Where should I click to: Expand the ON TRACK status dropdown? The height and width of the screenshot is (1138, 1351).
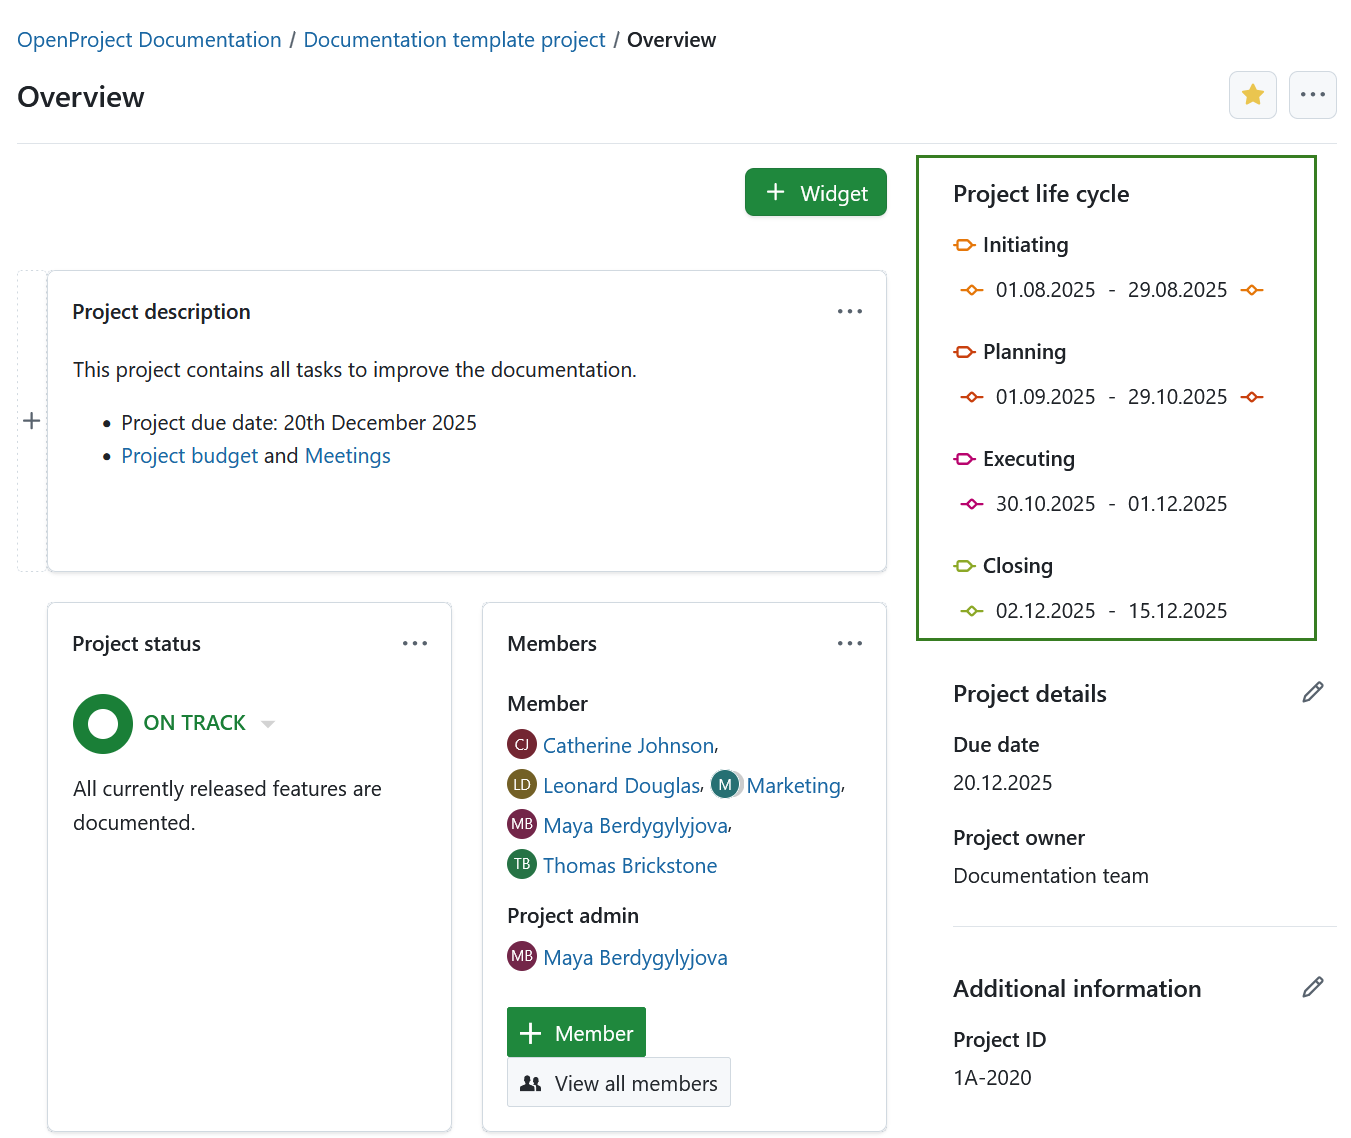click(x=267, y=723)
